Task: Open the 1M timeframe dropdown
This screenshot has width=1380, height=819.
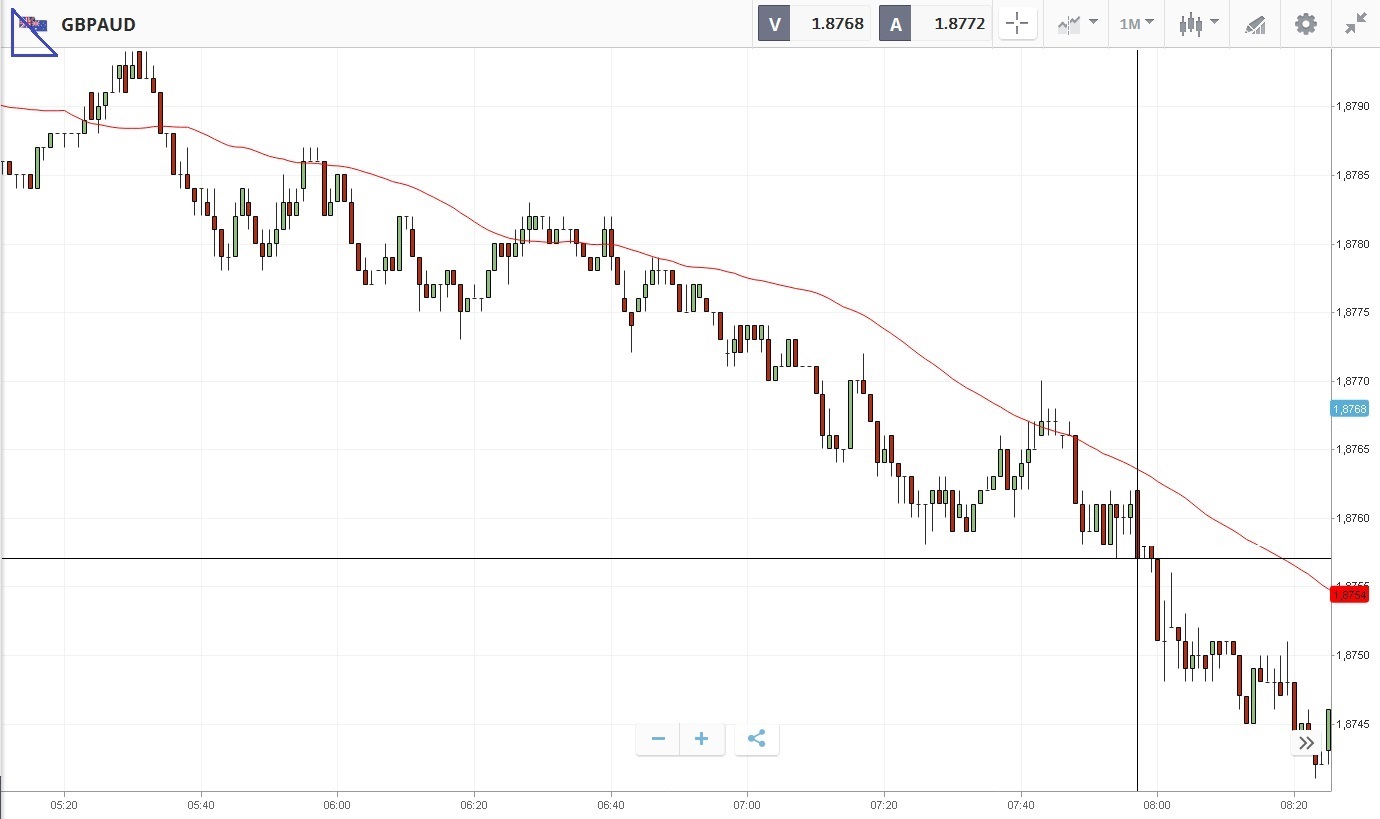Action: tap(1136, 24)
